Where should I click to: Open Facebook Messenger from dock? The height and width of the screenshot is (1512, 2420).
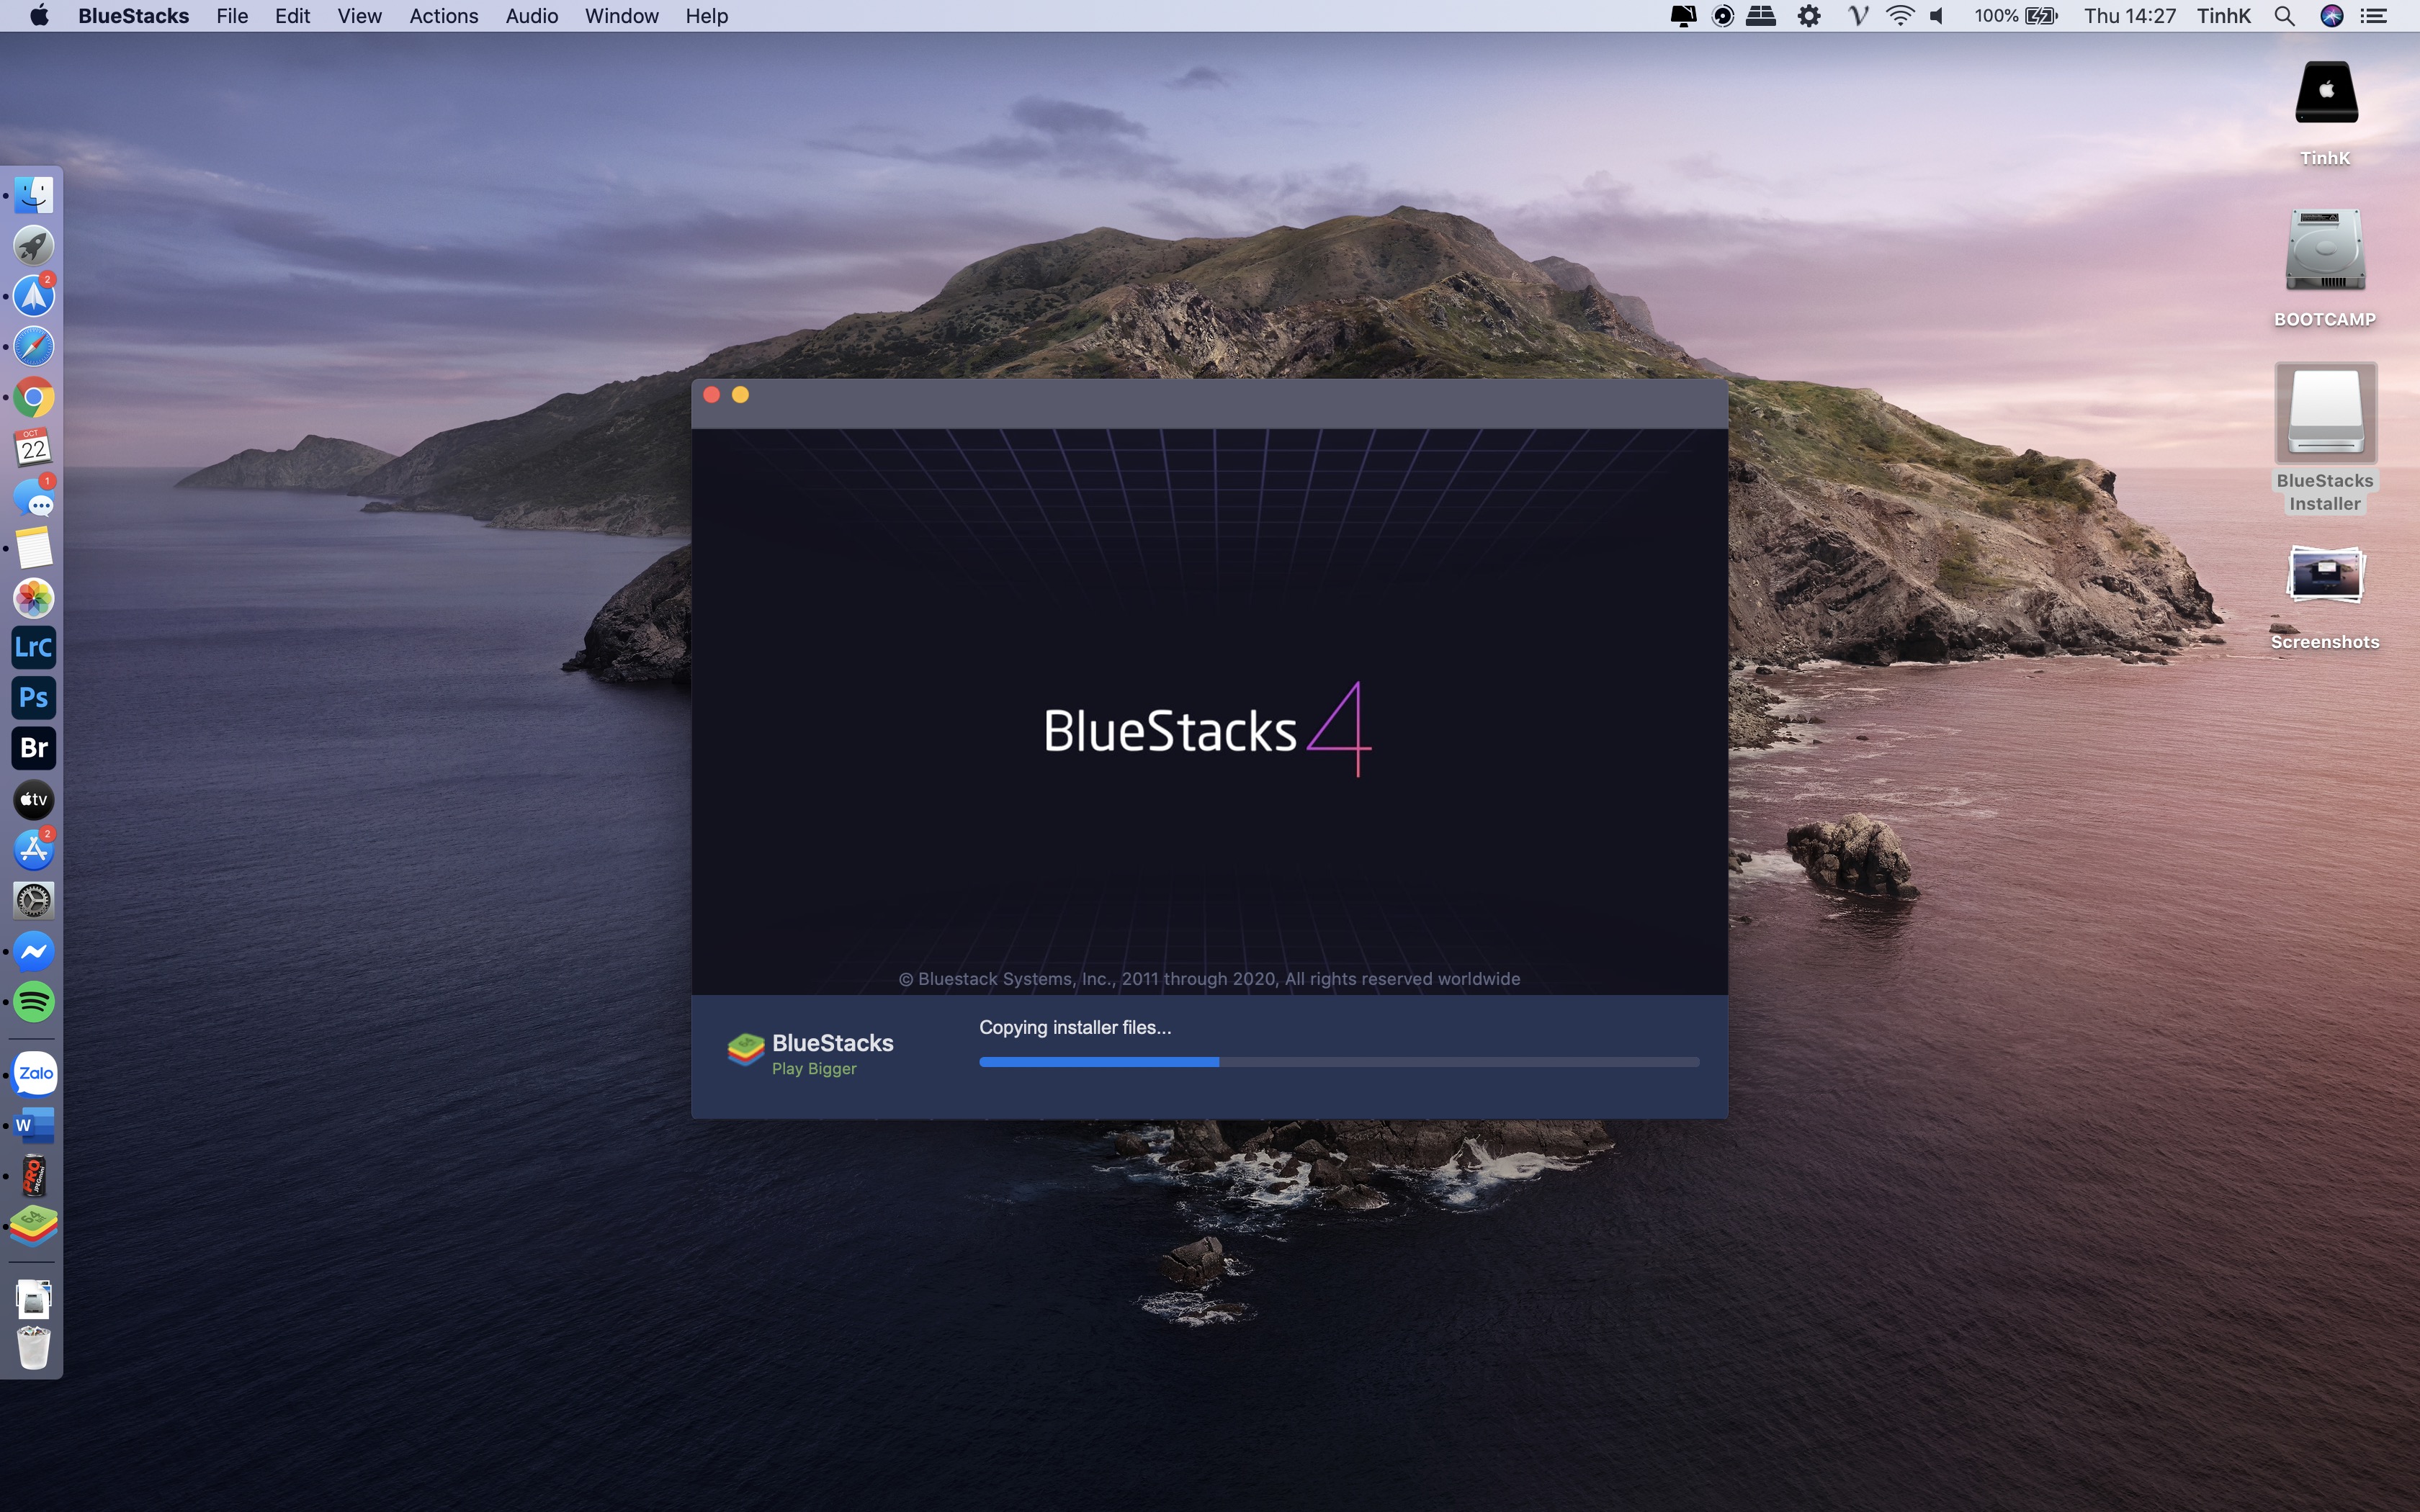click(x=34, y=951)
